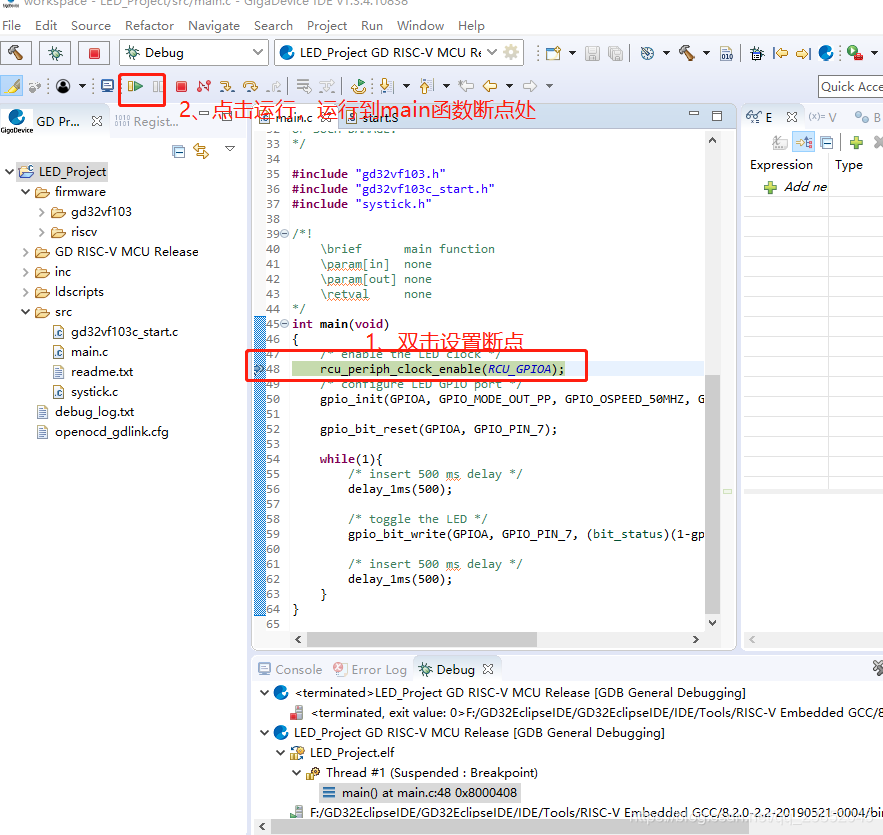Click the Suspend pause icon

(158, 87)
